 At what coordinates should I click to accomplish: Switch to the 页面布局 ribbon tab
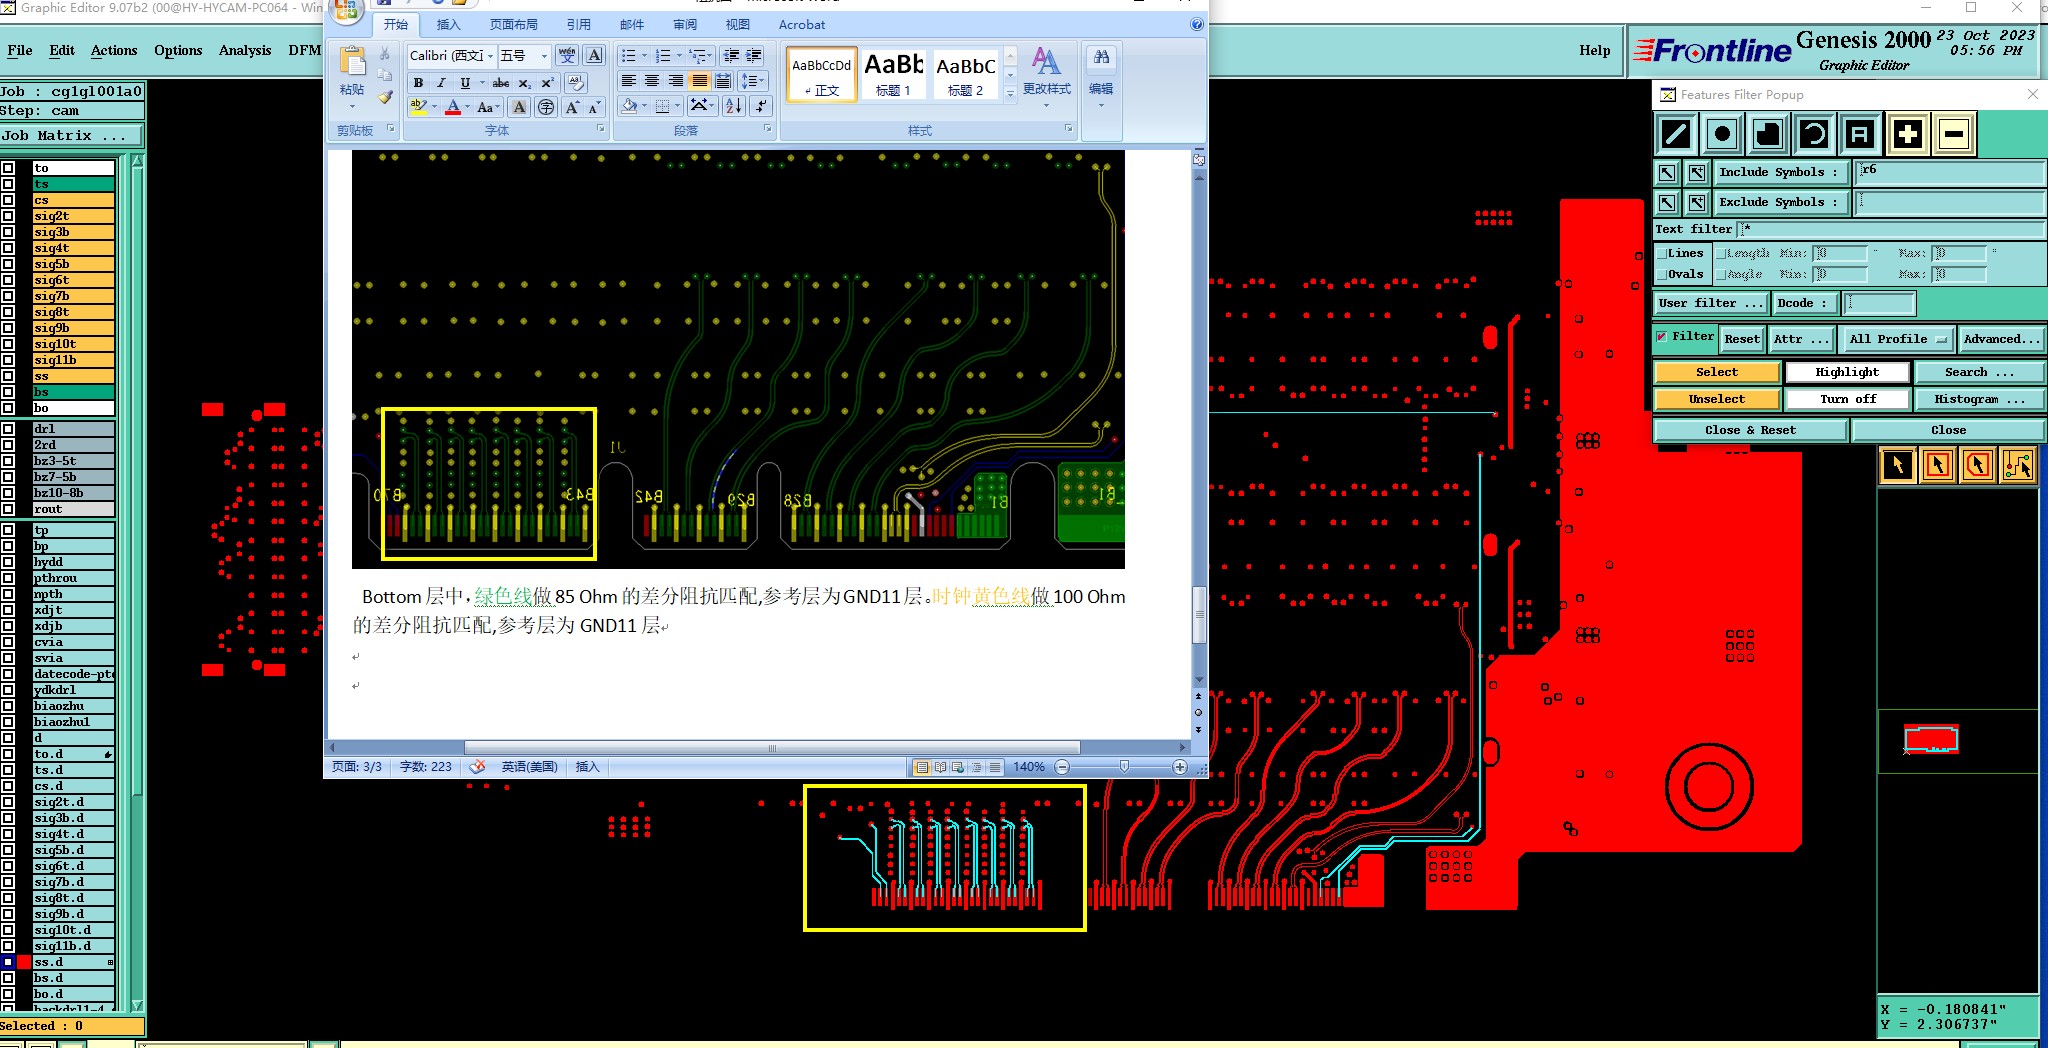[513, 24]
